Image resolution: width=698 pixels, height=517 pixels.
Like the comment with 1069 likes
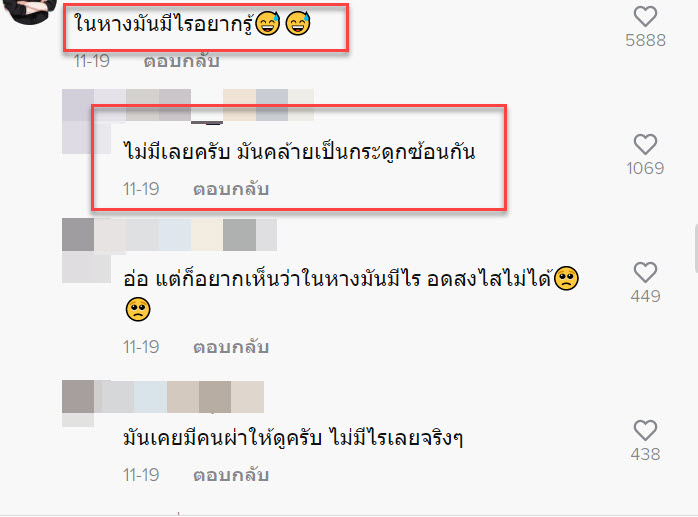[x=645, y=145]
